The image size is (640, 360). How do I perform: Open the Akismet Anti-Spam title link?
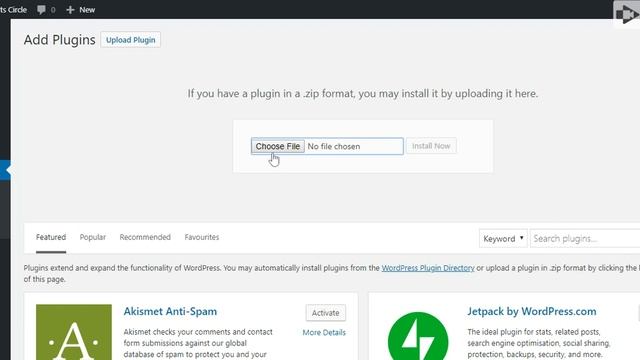tap(170, 311)
